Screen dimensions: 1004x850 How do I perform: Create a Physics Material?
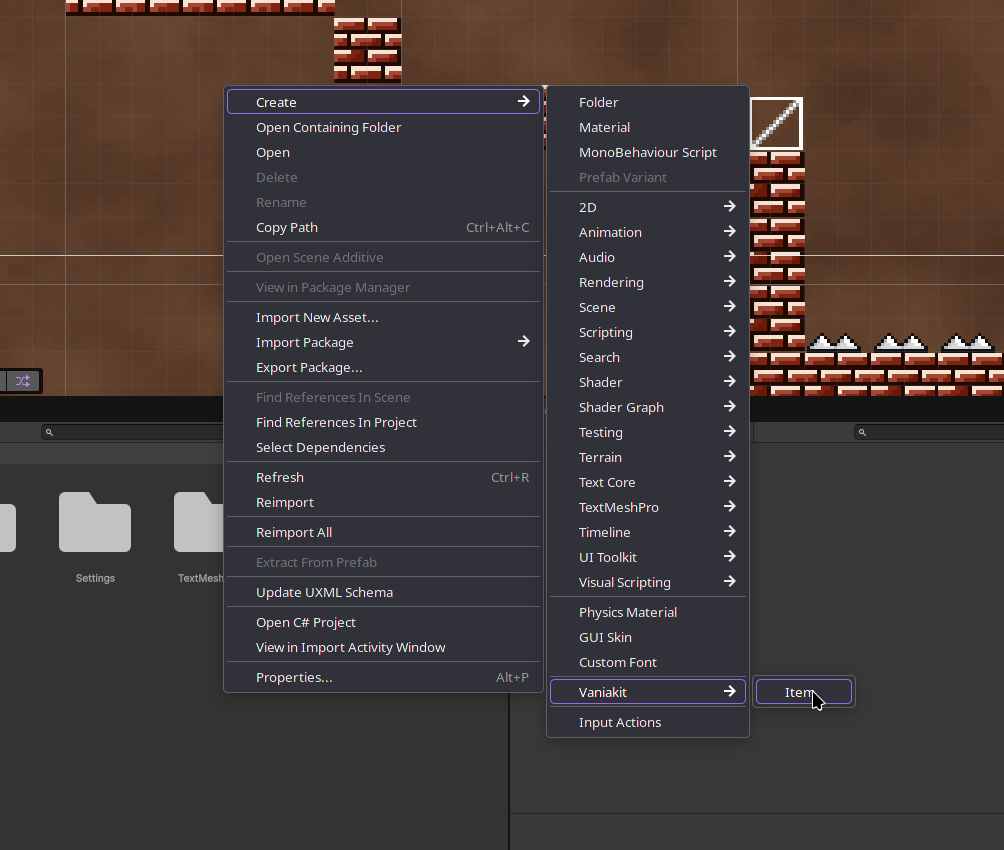[x=647, y=612]
